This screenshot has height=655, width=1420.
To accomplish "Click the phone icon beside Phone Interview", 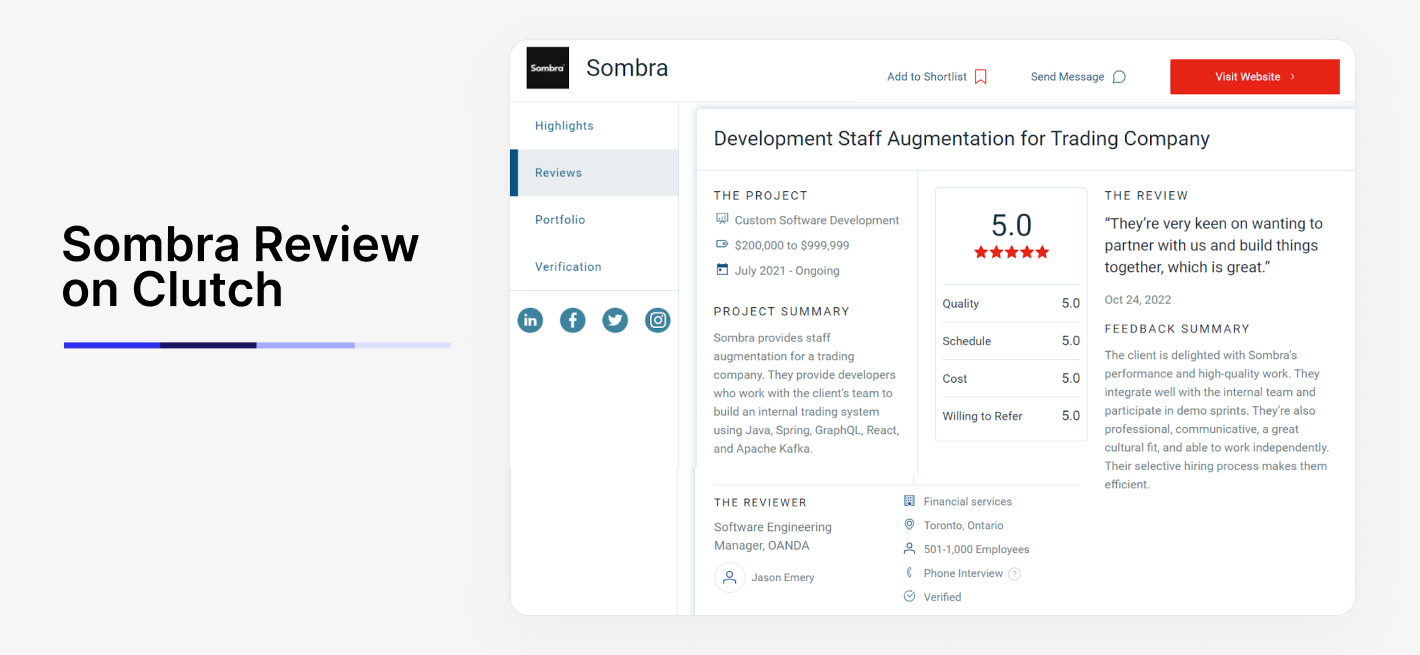I will (909, 573).
